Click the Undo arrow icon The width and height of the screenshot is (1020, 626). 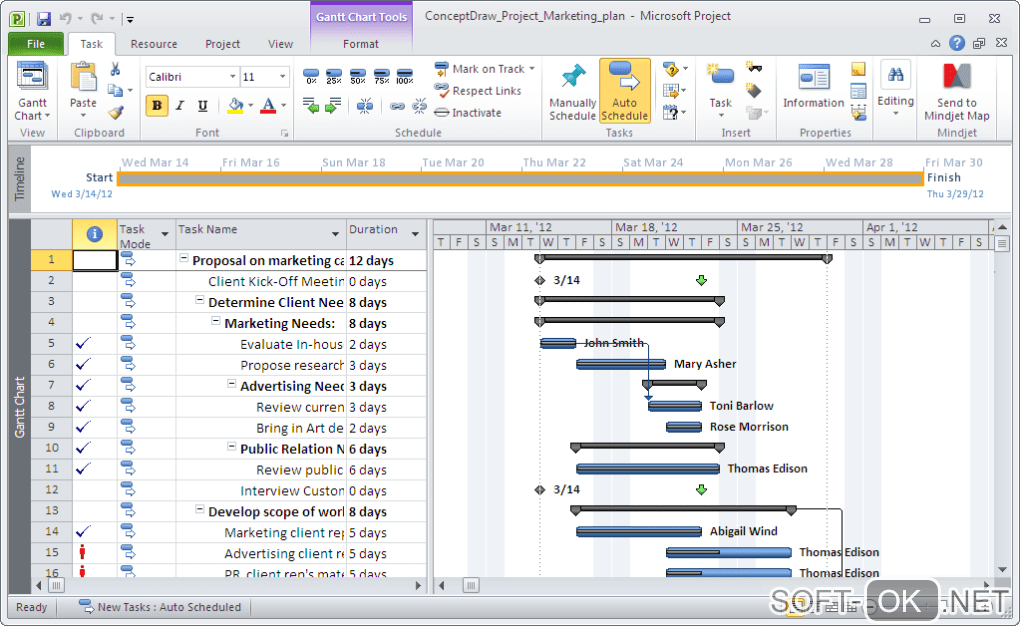click(65, 18)
